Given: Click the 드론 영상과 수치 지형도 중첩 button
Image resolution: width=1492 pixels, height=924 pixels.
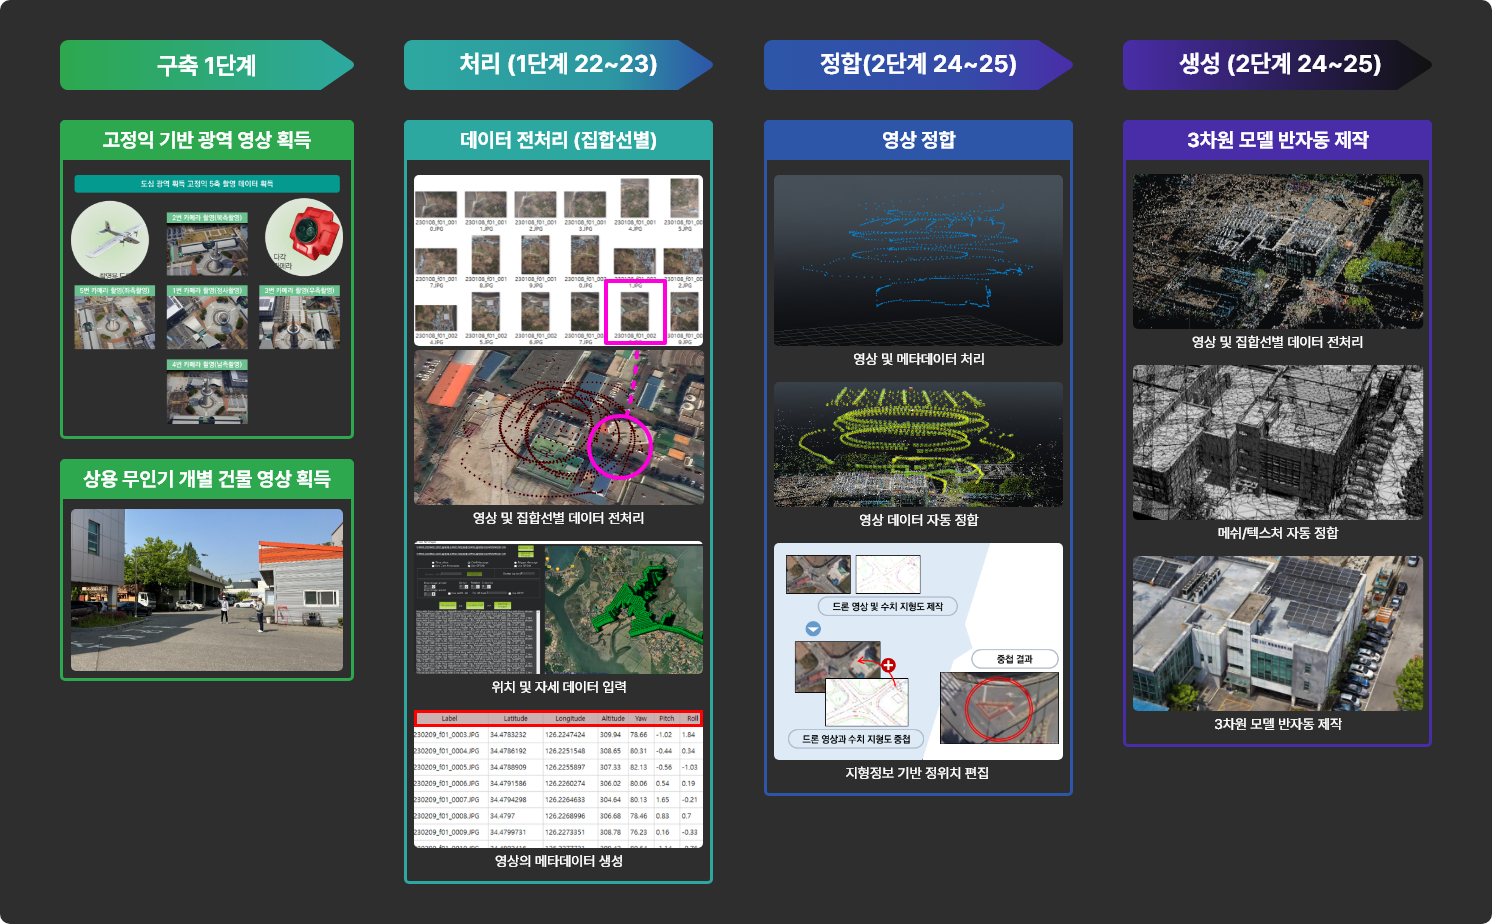Looking at the screenshot, I should pos(856,739).
